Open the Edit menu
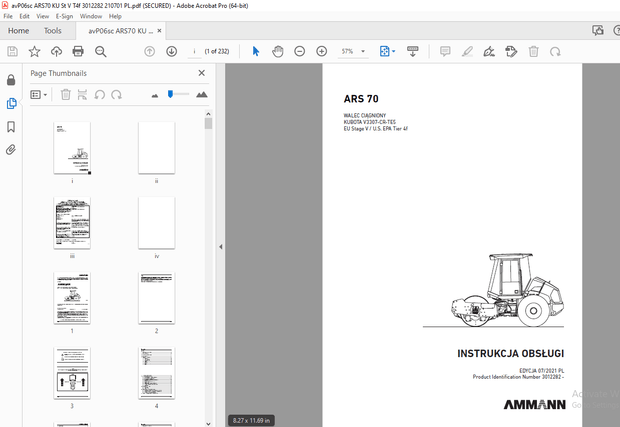 25,16
